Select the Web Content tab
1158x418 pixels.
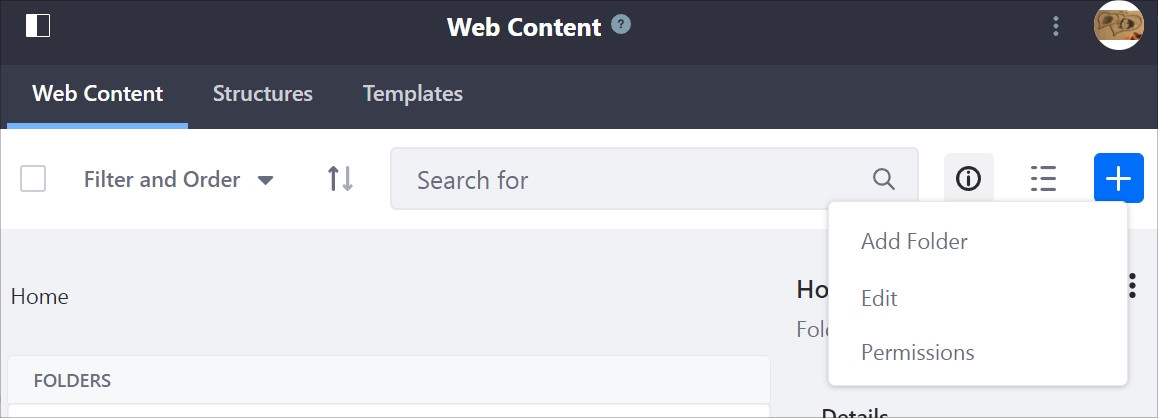[97, 94]
